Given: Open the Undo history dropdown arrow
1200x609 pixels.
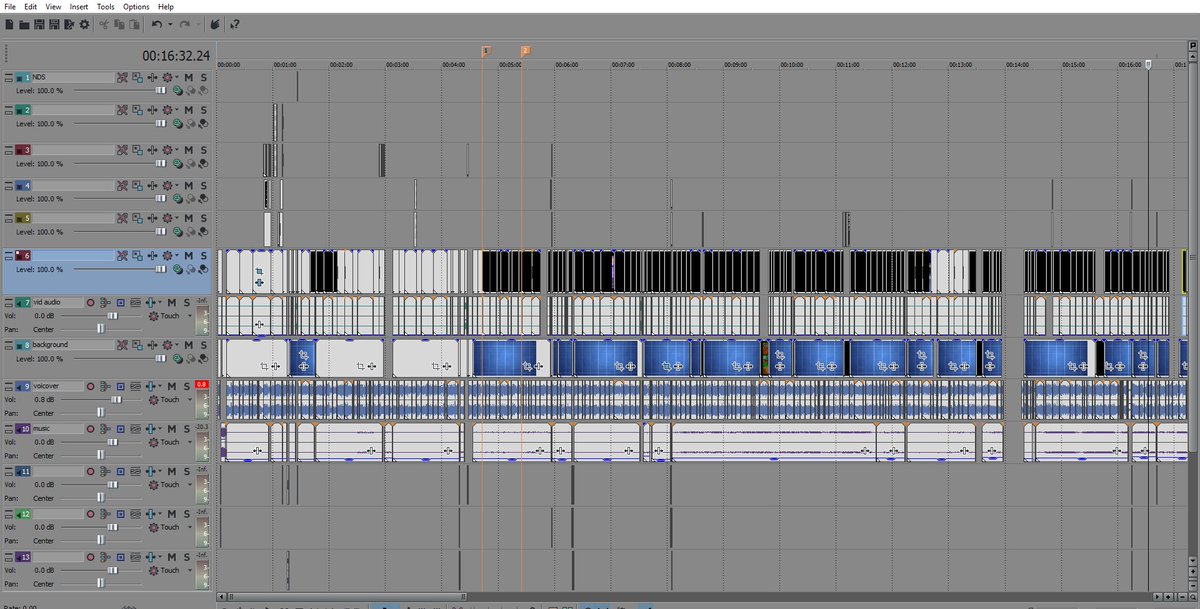Looking at the screenshot, I should point(170,24).
